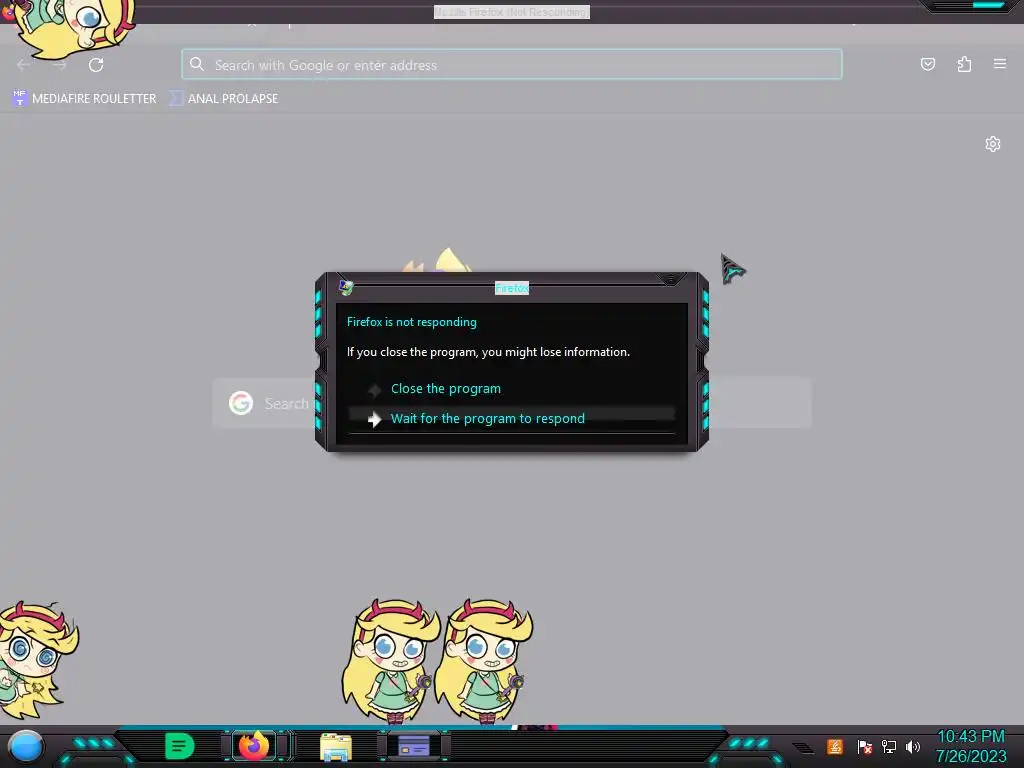The height and width of the screenshot is (768, 1024).
Task: Focus the Search with Google address field
Action: point(512,64)
